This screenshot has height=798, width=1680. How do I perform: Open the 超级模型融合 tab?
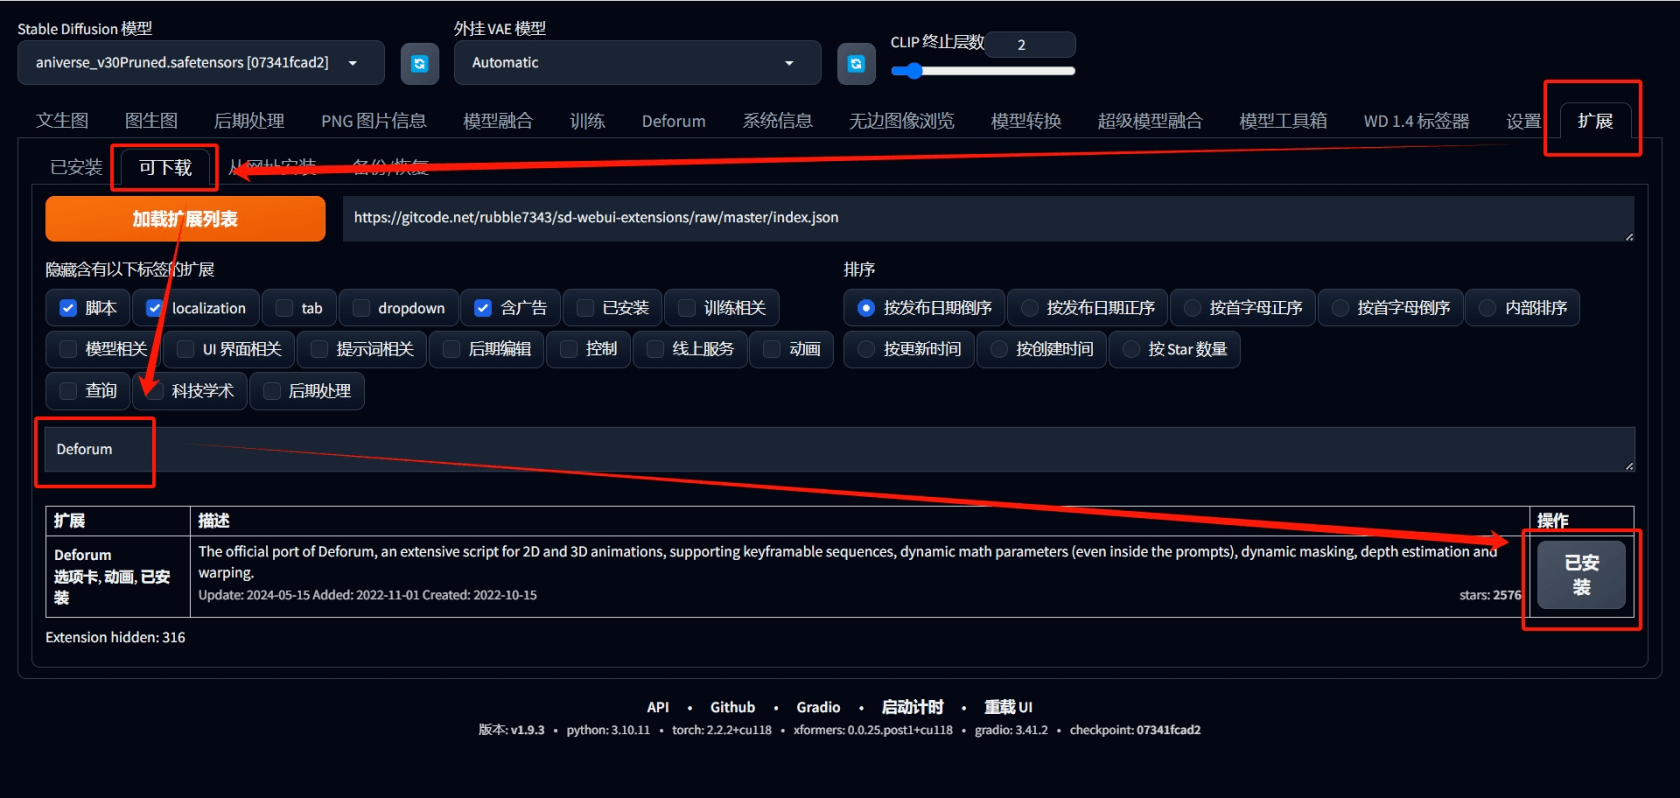[x=1149, y=121]
